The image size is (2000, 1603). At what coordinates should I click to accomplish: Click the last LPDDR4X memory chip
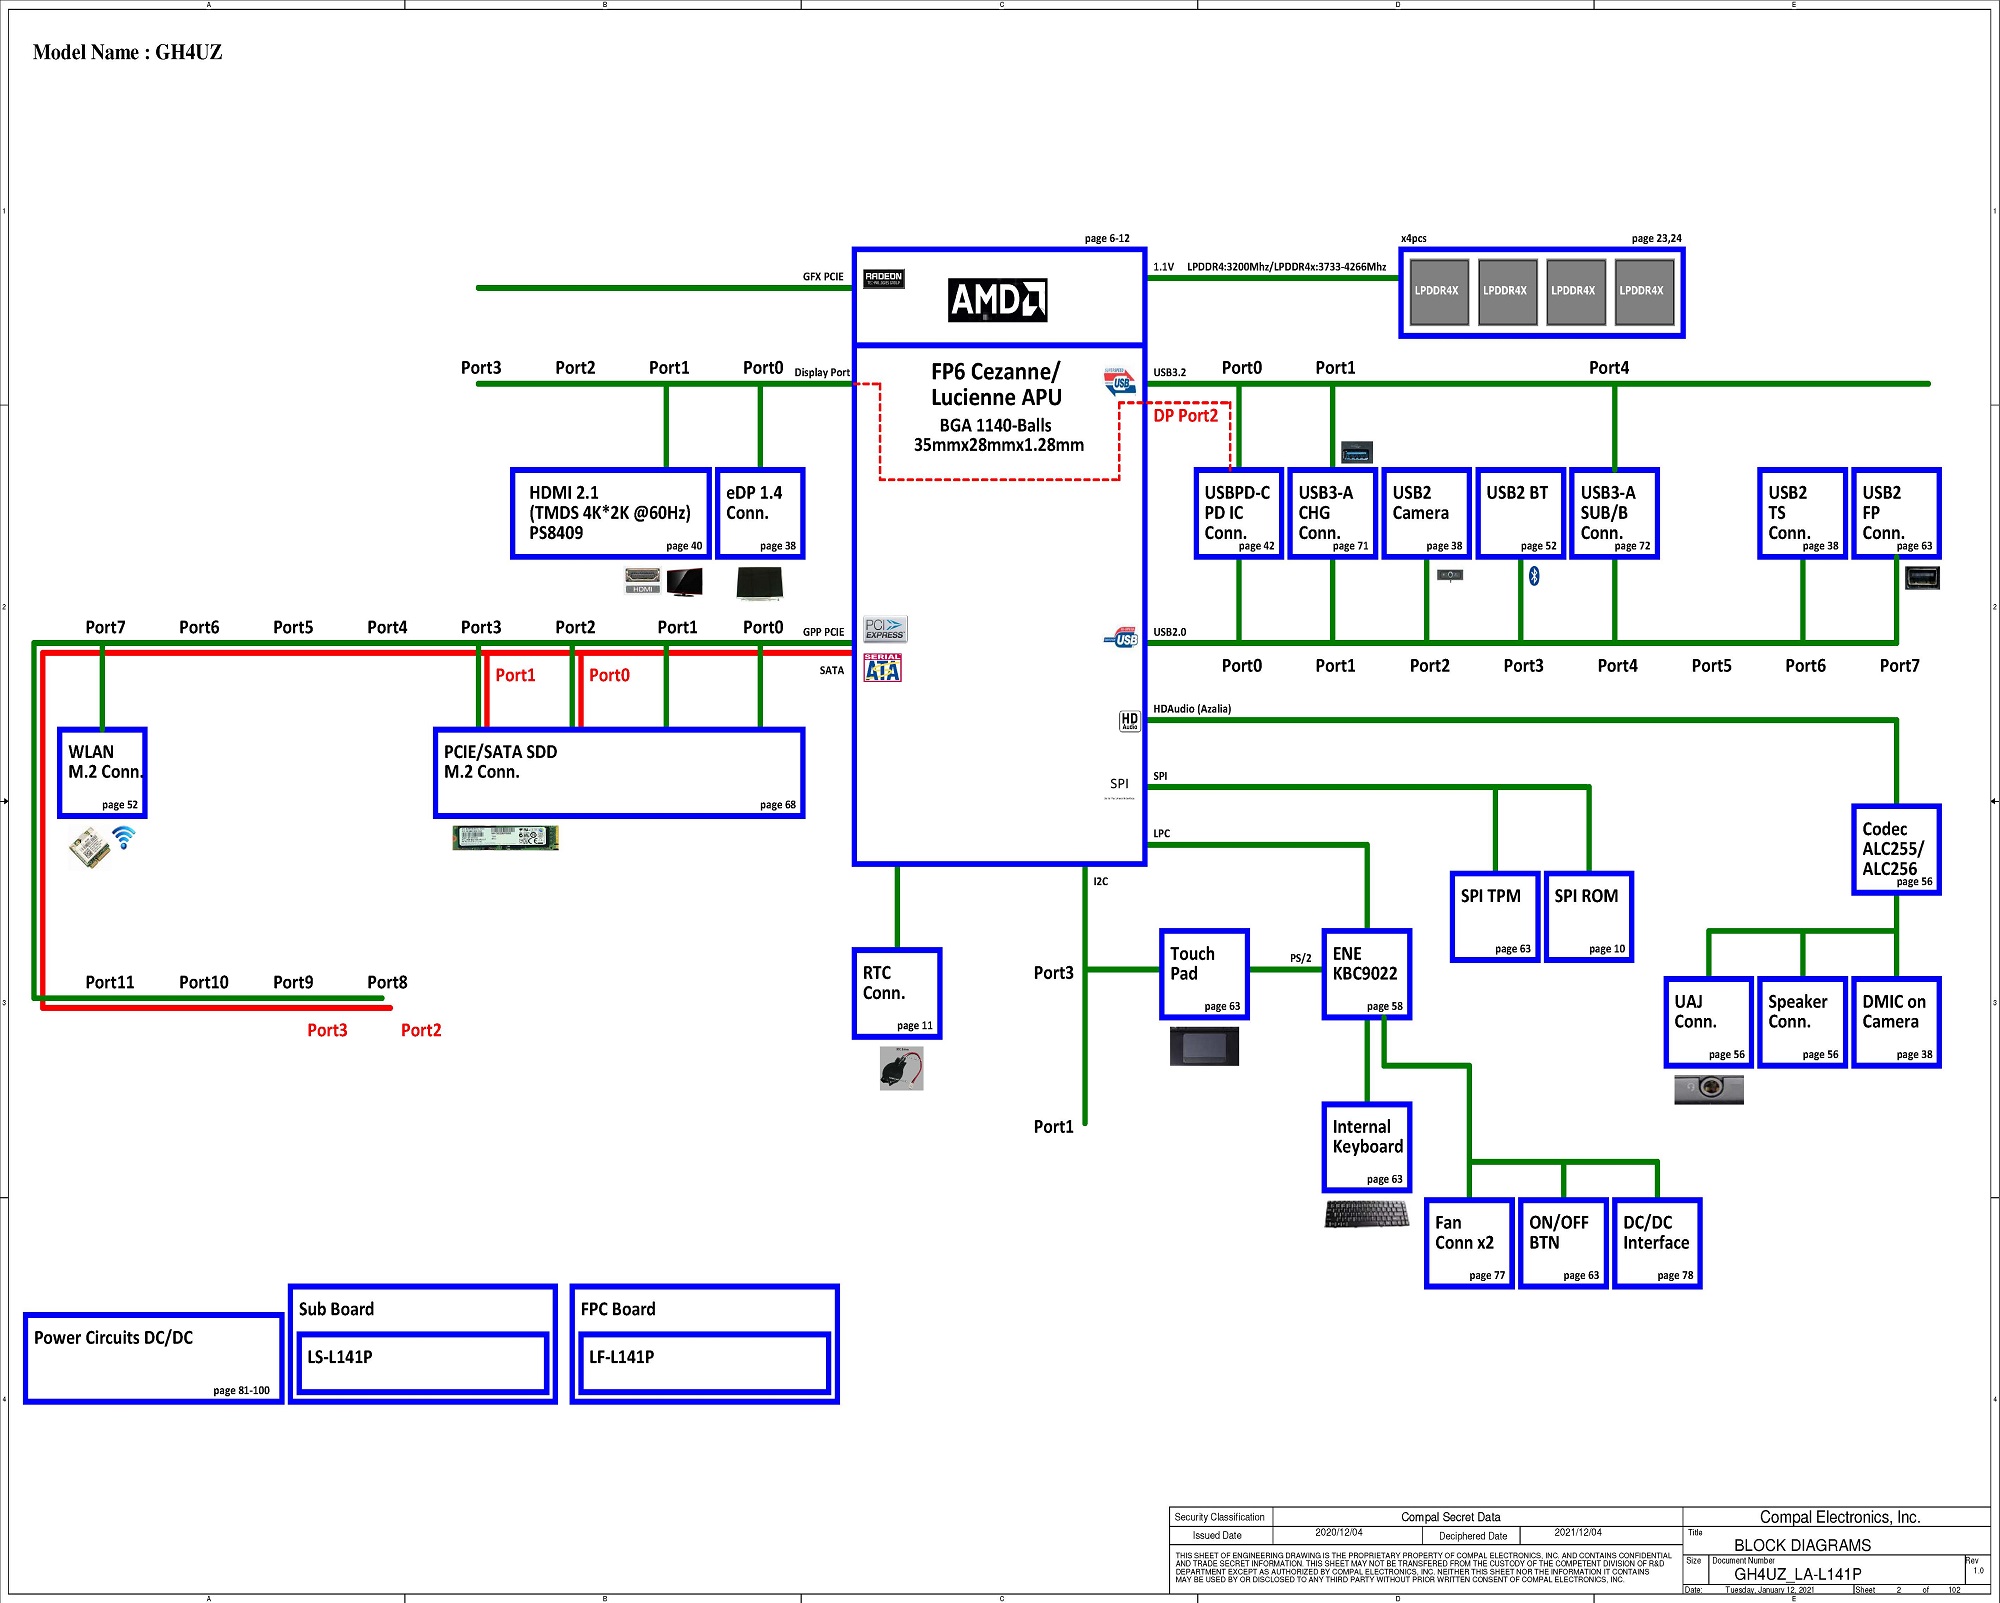tap(1644, 292)
